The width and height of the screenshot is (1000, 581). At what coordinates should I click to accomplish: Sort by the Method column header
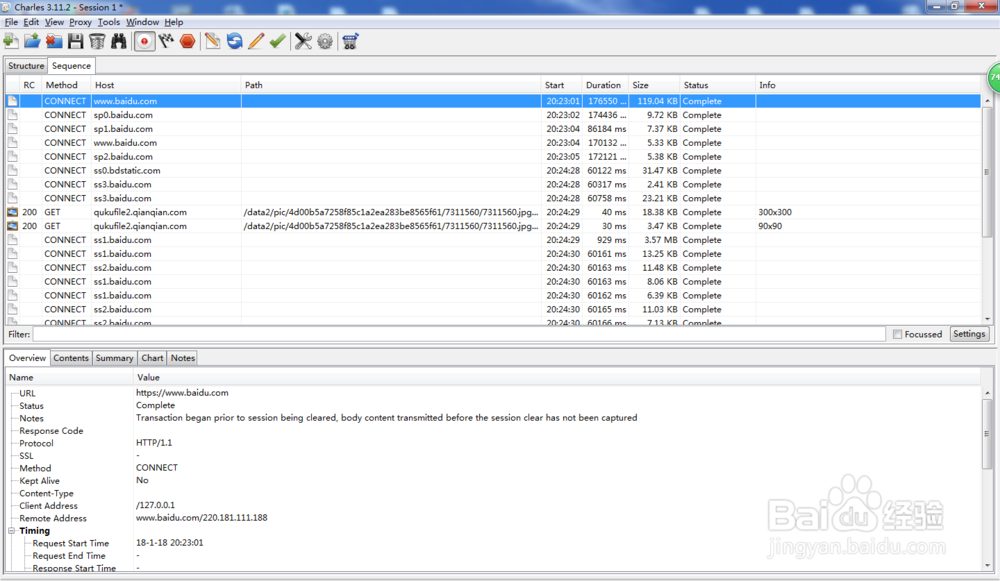67,85
